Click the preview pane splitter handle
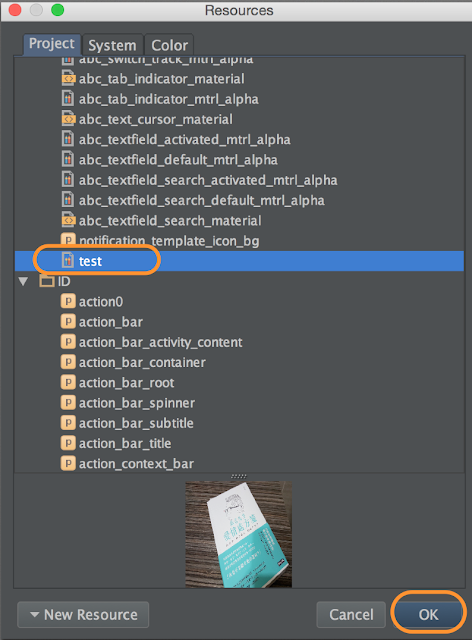The width and height of the screenshot is (472, 640). [239, 476]
